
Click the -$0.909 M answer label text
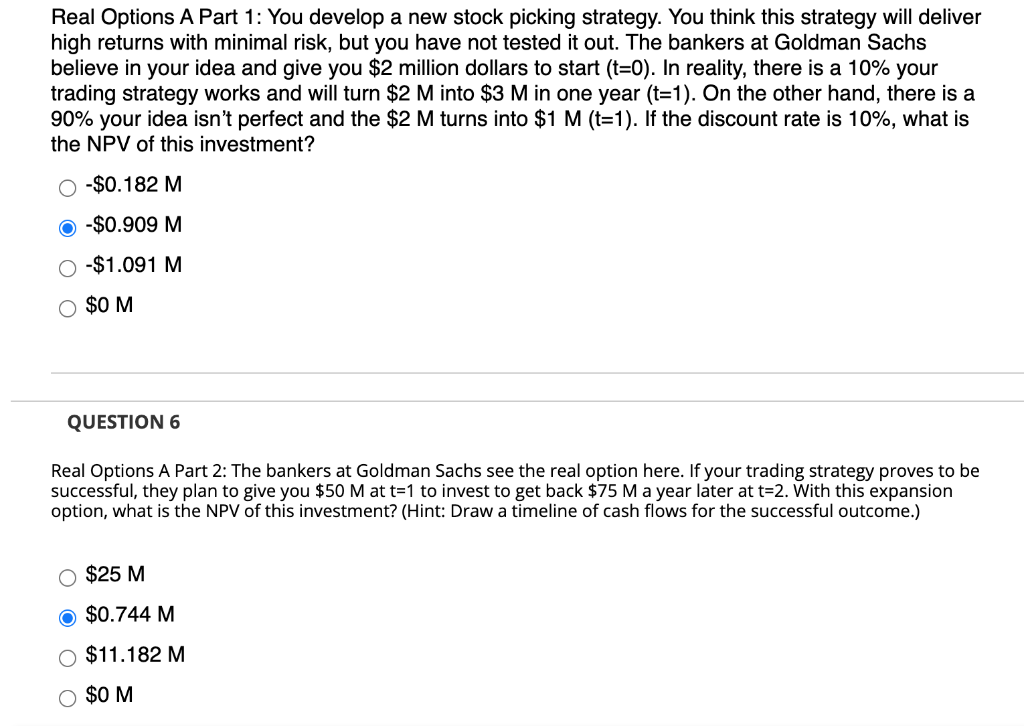[x=133, y=225]
